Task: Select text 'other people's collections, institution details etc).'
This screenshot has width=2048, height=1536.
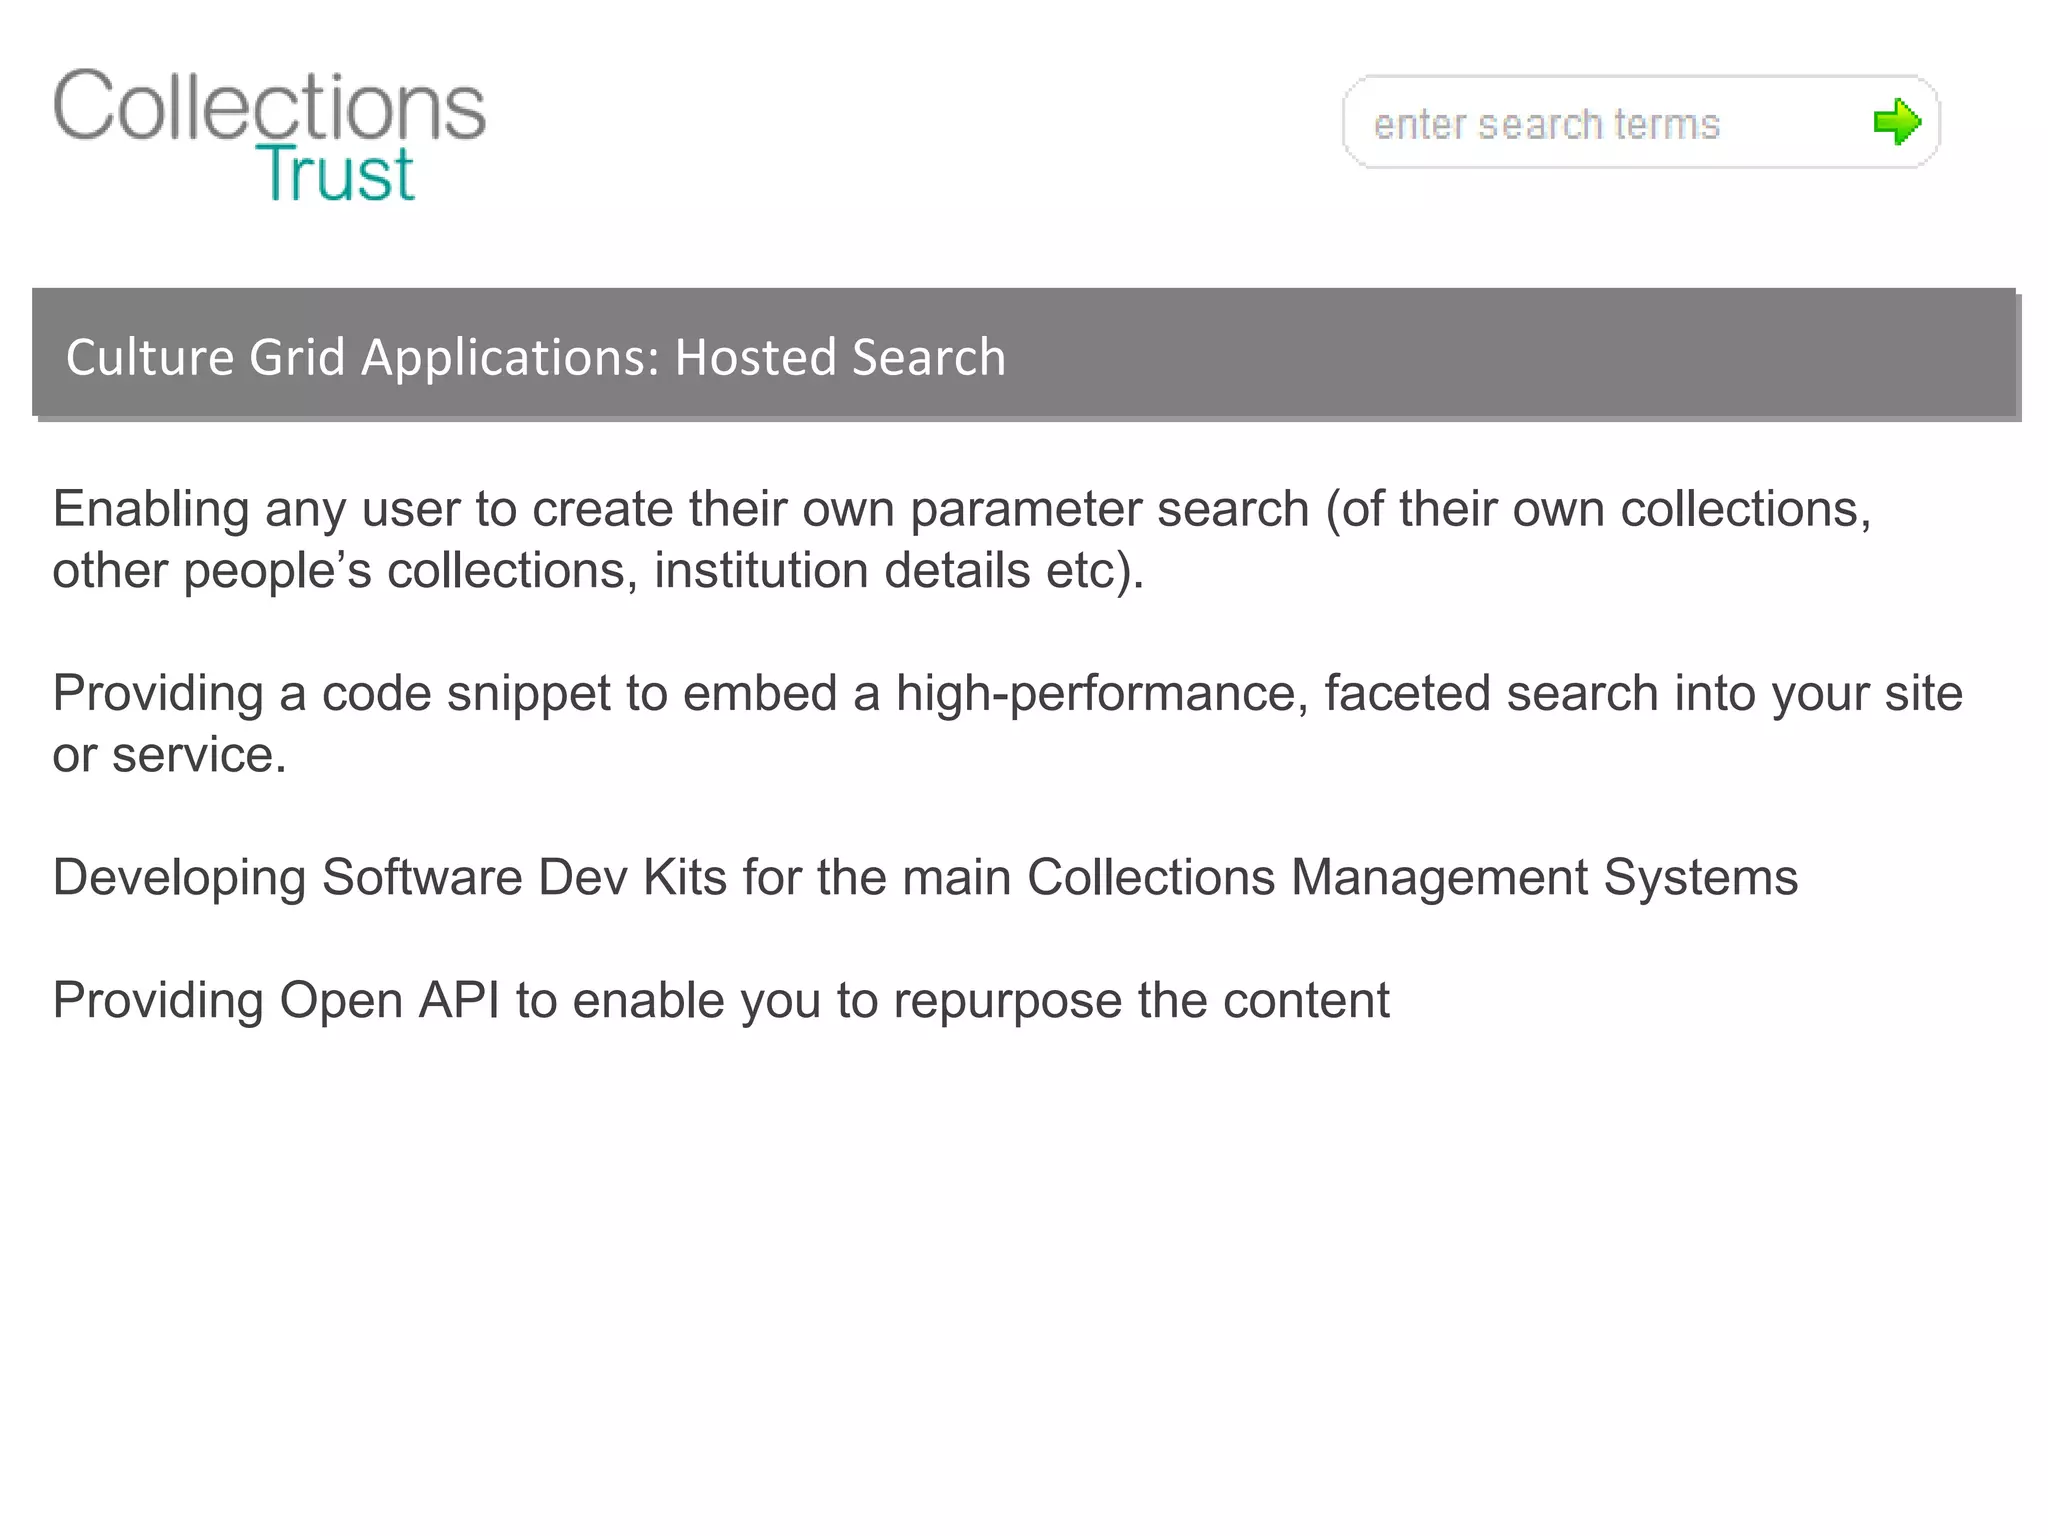Action: [x=598, y=571]
